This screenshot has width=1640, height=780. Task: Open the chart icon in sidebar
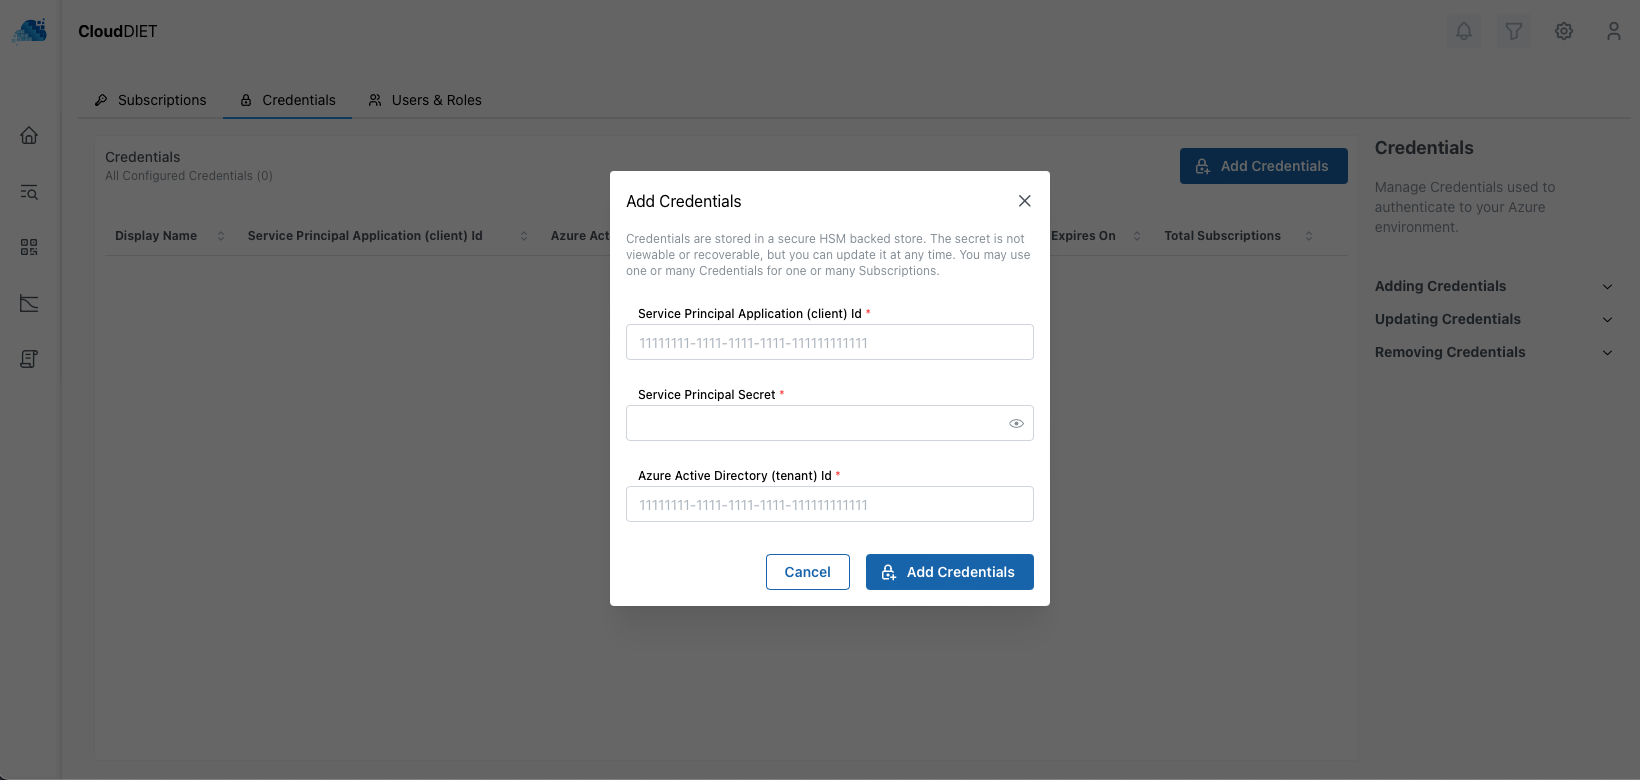pos(29,303)
